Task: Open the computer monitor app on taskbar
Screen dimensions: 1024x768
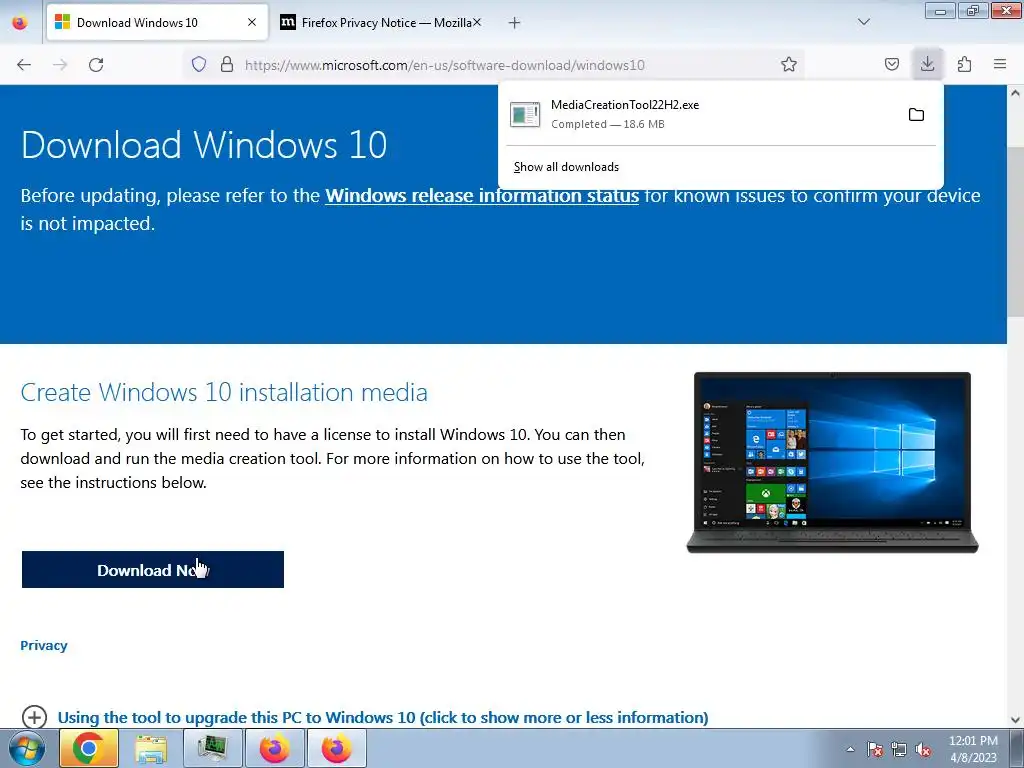Action: [x=213, y=748]
